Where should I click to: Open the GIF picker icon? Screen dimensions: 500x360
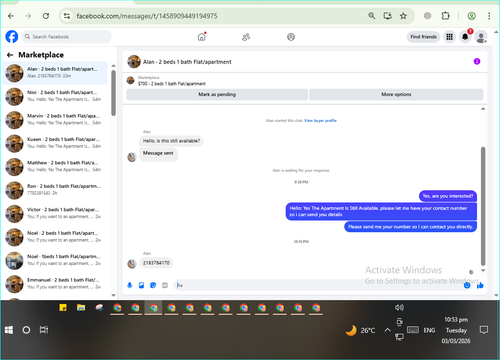point(165,285)
